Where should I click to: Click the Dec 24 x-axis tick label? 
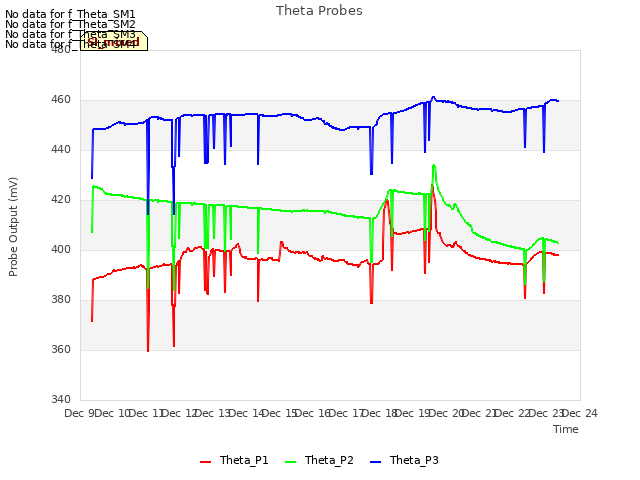click(580, 413)
